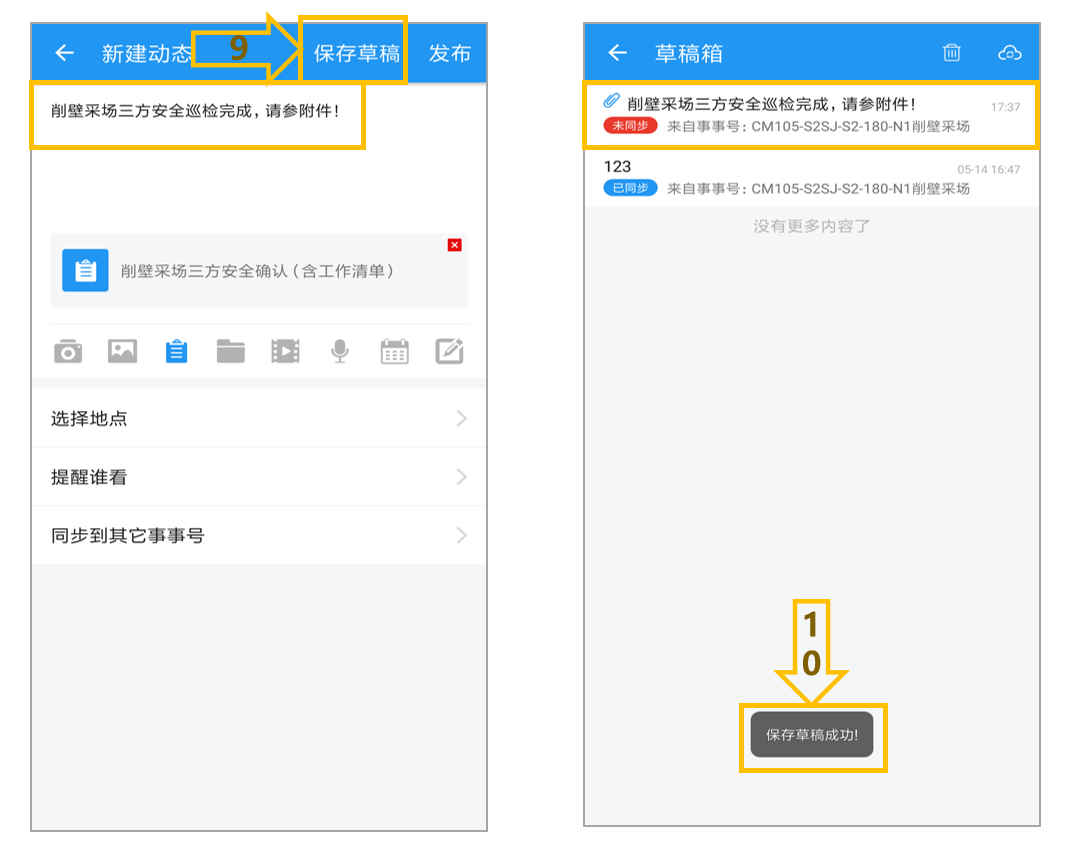Go back from 草稿箱 screen

(617, 52)
